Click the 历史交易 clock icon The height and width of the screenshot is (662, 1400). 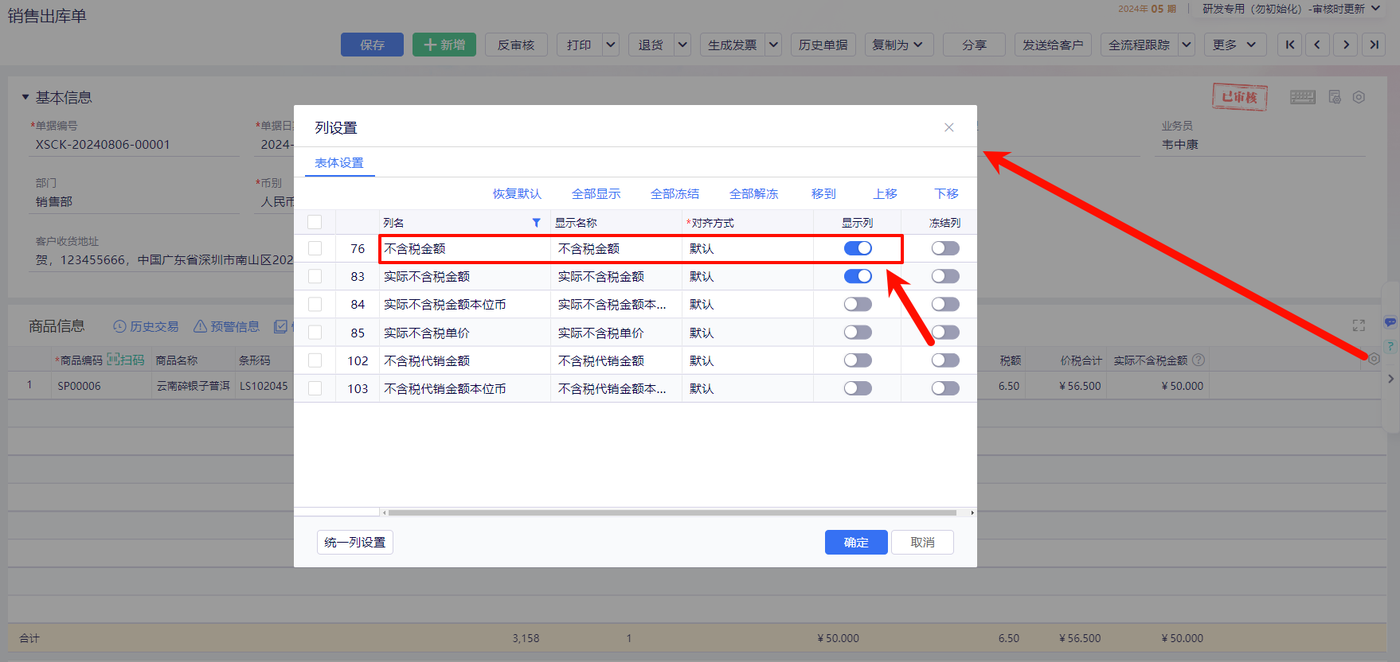pos(120,326)
